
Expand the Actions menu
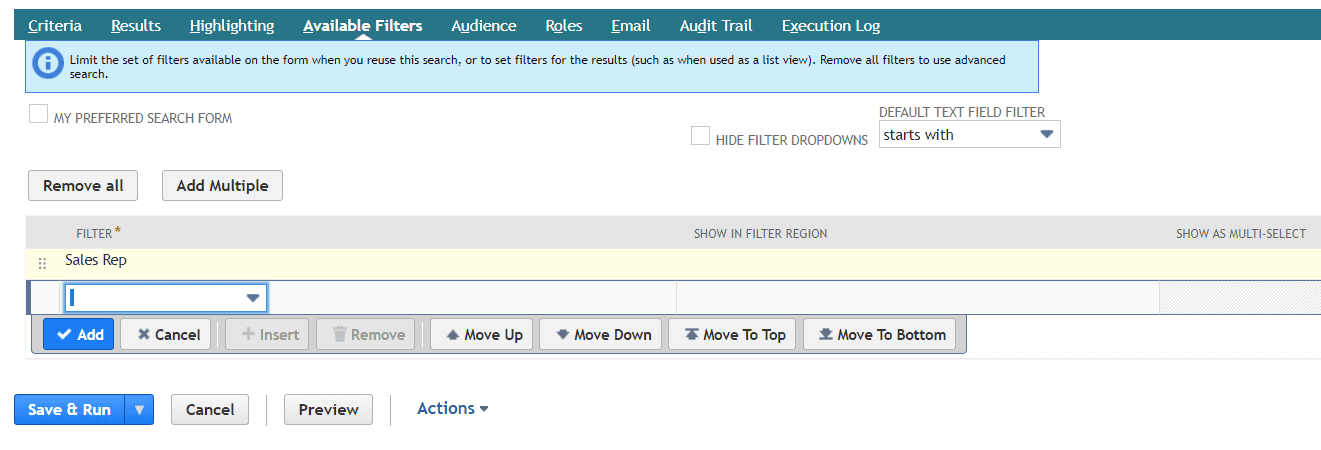(x=453, y=408)
